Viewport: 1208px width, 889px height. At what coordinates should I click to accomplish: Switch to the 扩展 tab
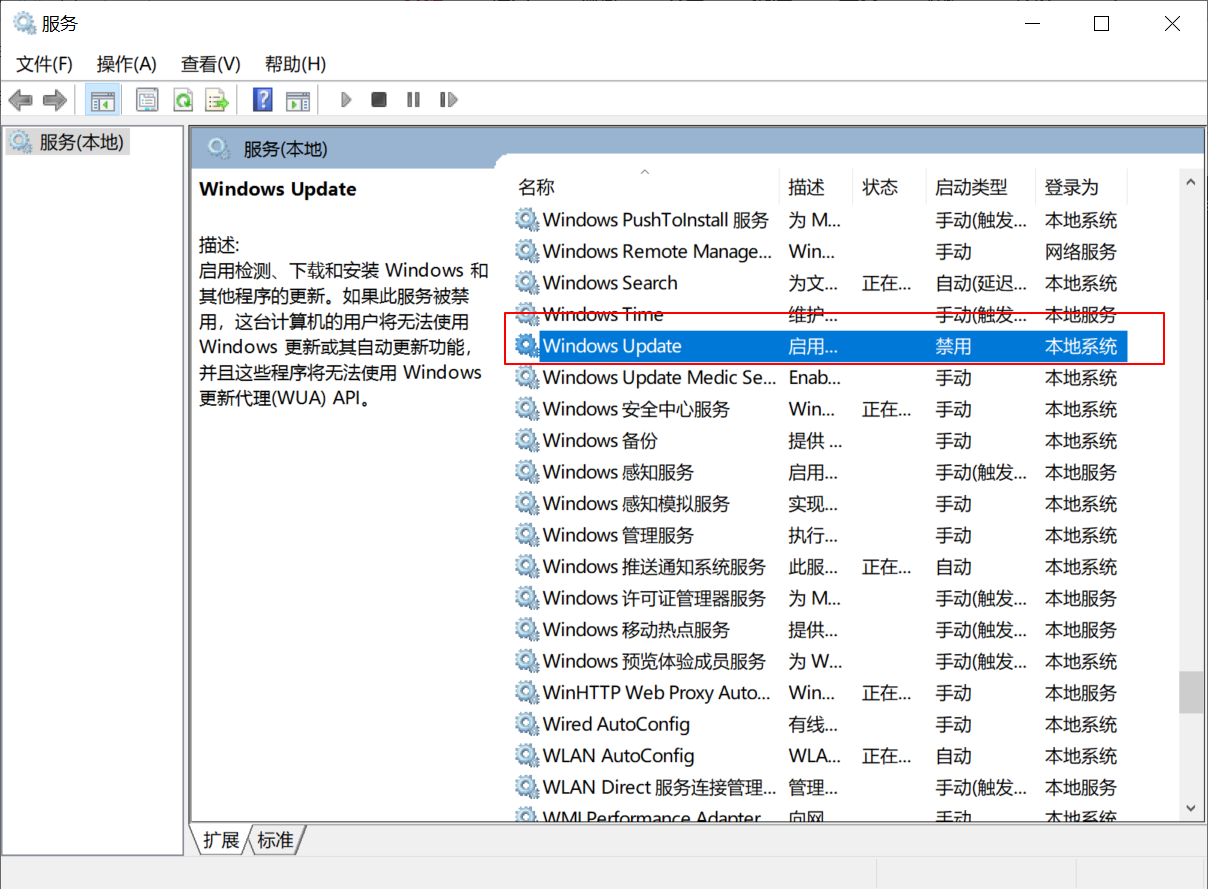pyautogui.click(x=221, y=840)
